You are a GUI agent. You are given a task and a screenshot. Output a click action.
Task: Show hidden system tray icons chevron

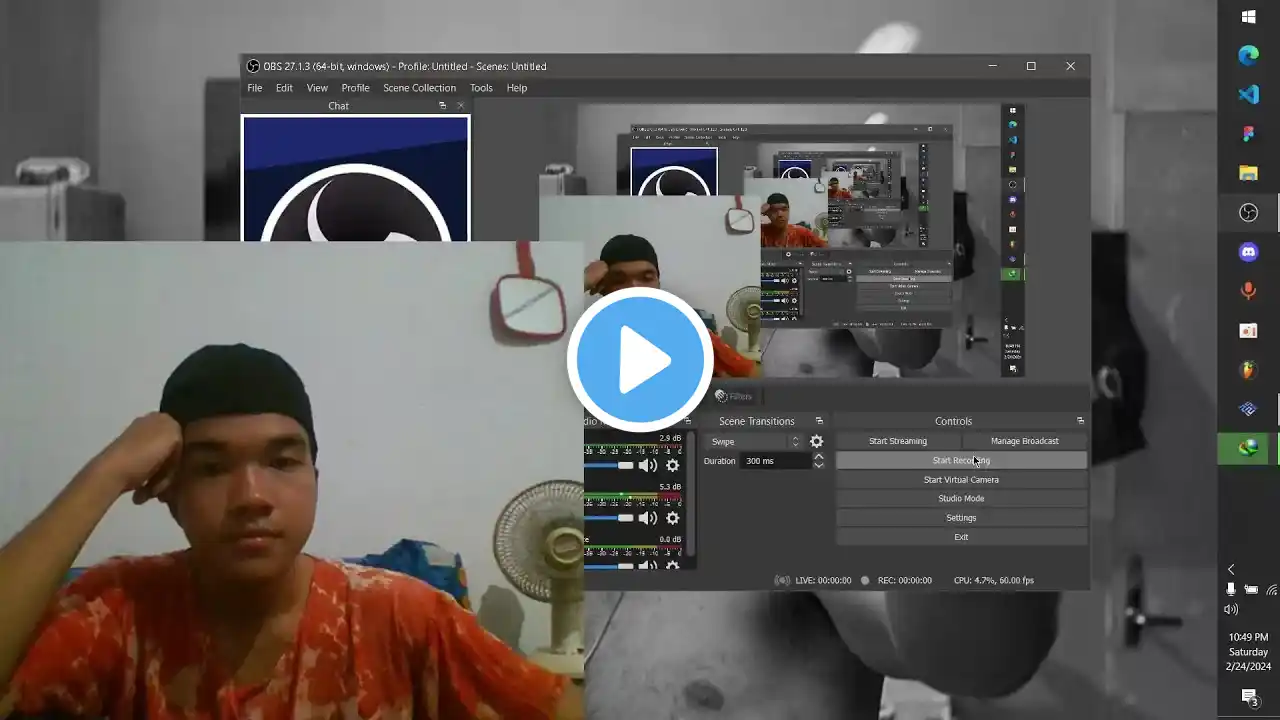click(x=1231, y=569)
